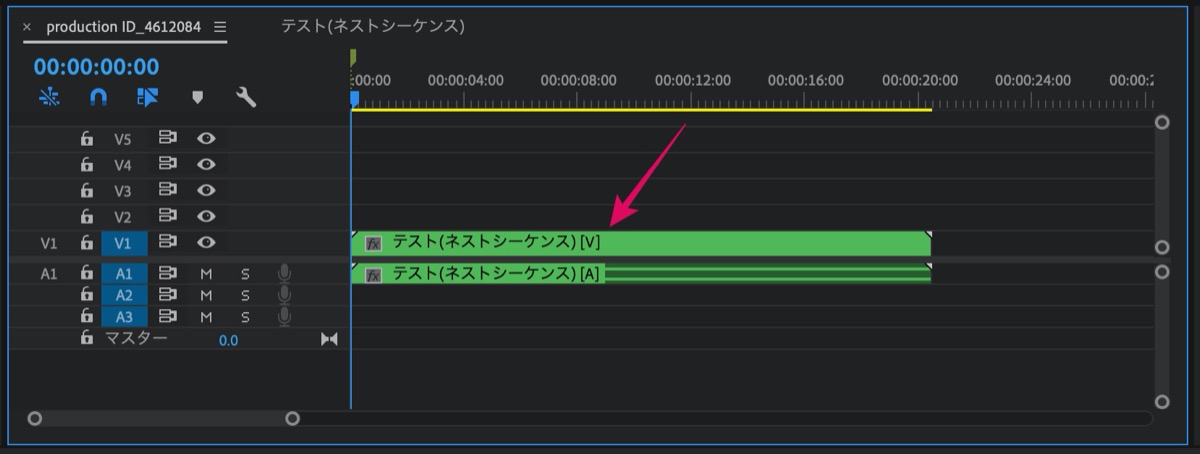Toggle sync lock on track A2
Viewport: 1200px width, 454px height.
click(168, 295)
